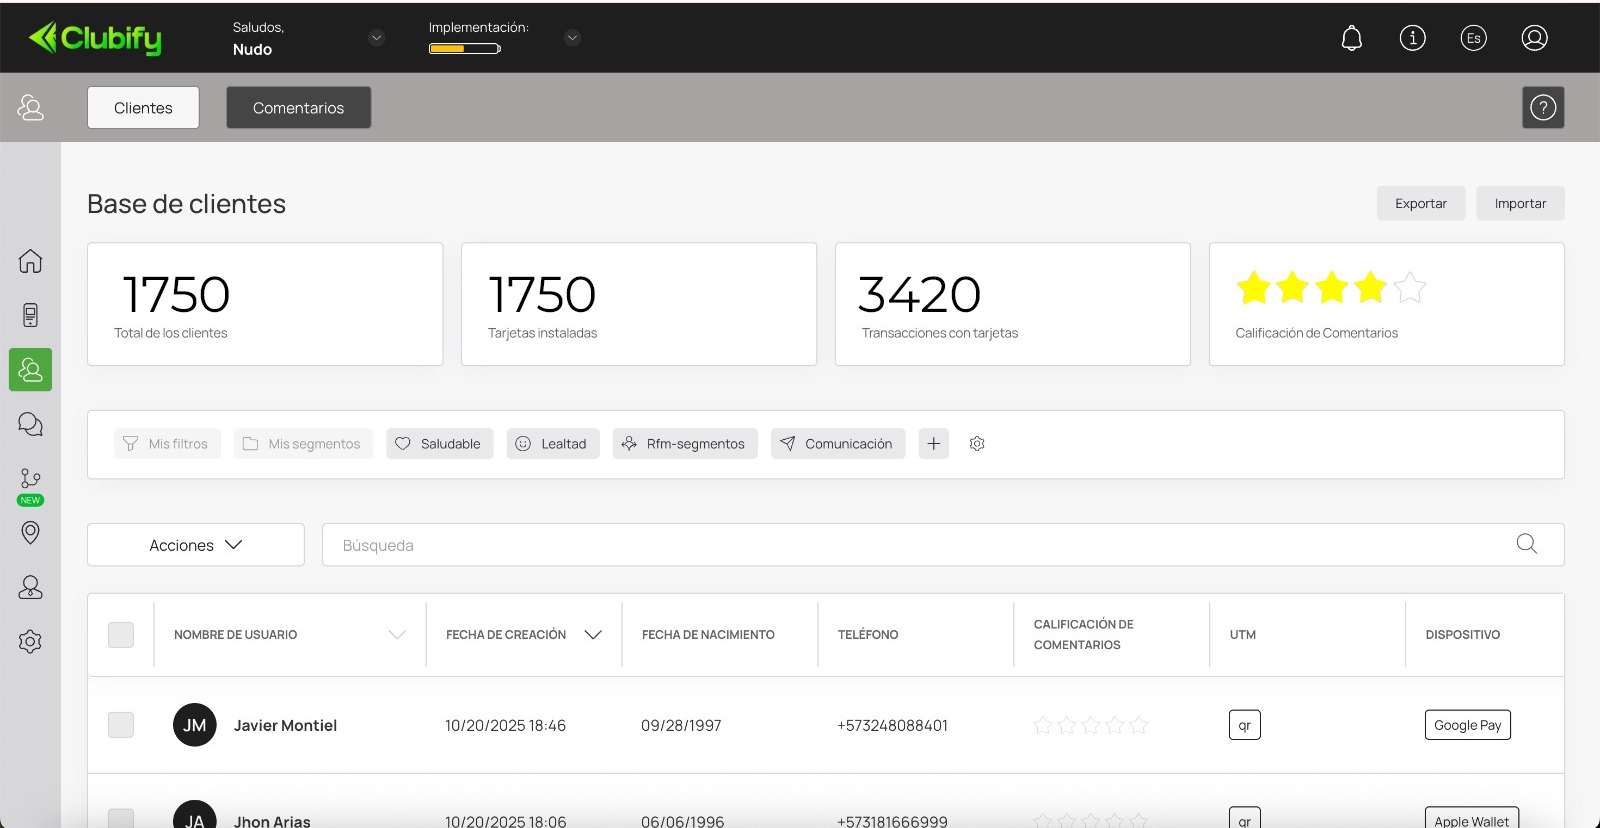
Task: Add a new filter with the plus button
Action: [933, 444]
